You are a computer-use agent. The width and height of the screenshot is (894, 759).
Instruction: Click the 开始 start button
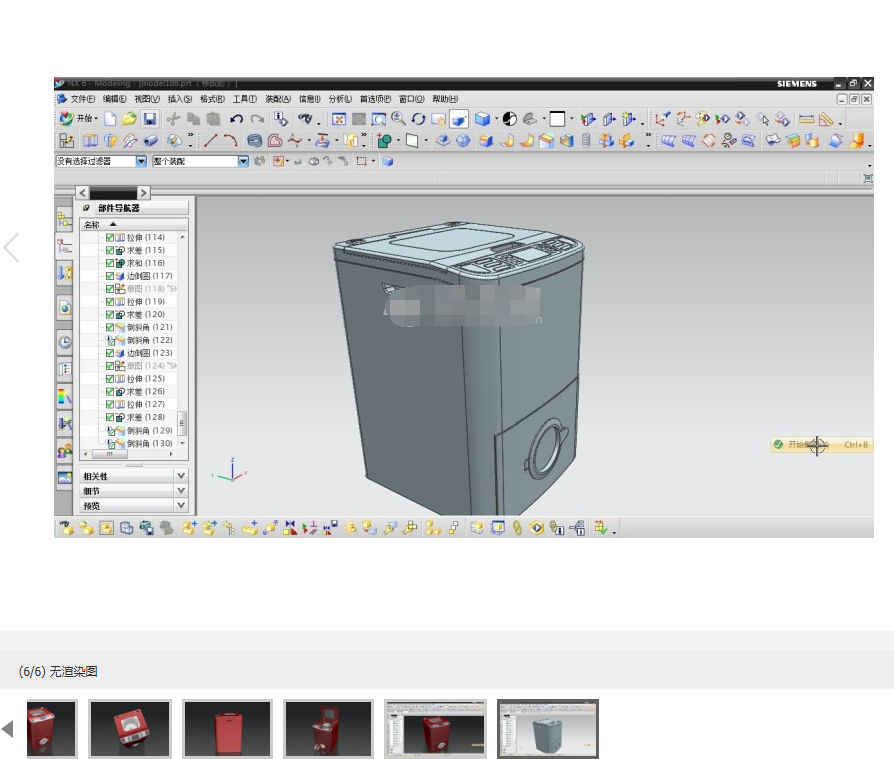click(x=78, y=119)
